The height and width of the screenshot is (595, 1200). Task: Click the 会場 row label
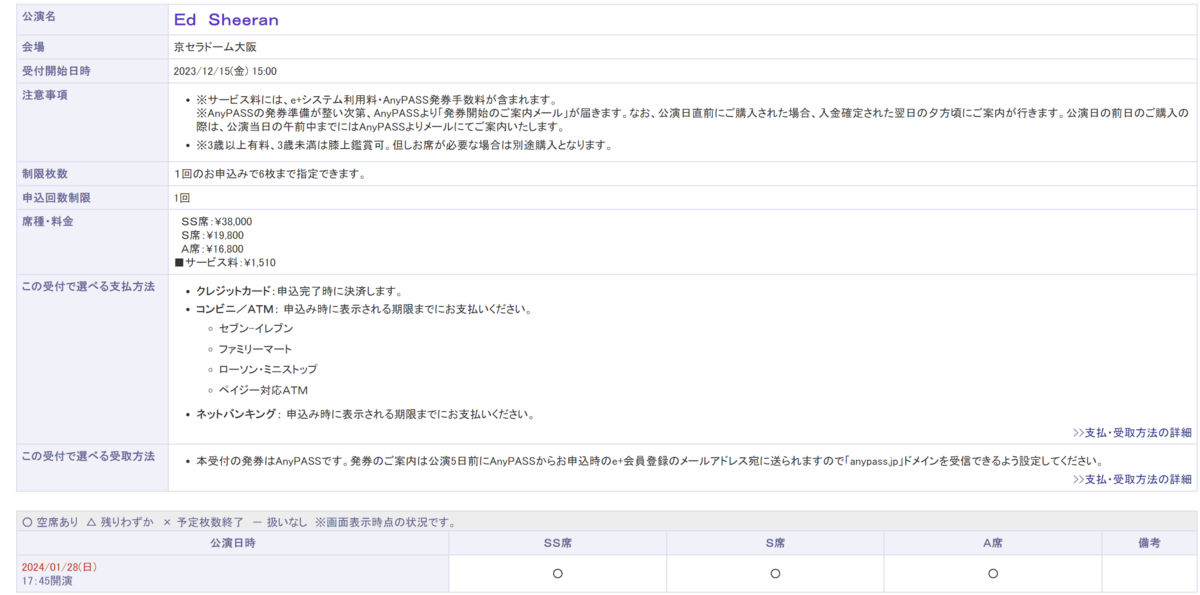[x=33, y=47]
